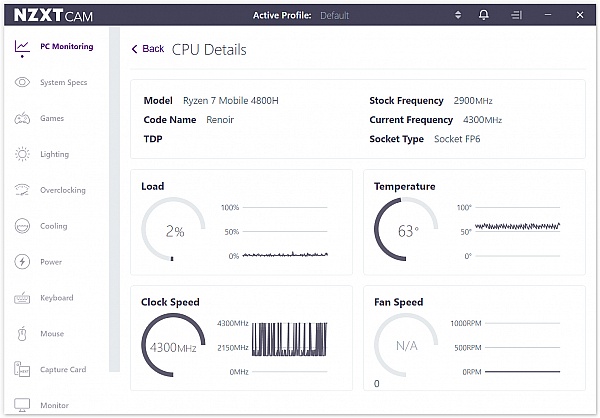Screen dimensions: 600x418
Task: Click the Power lightning bolt icon
Action: click(22, 262)
